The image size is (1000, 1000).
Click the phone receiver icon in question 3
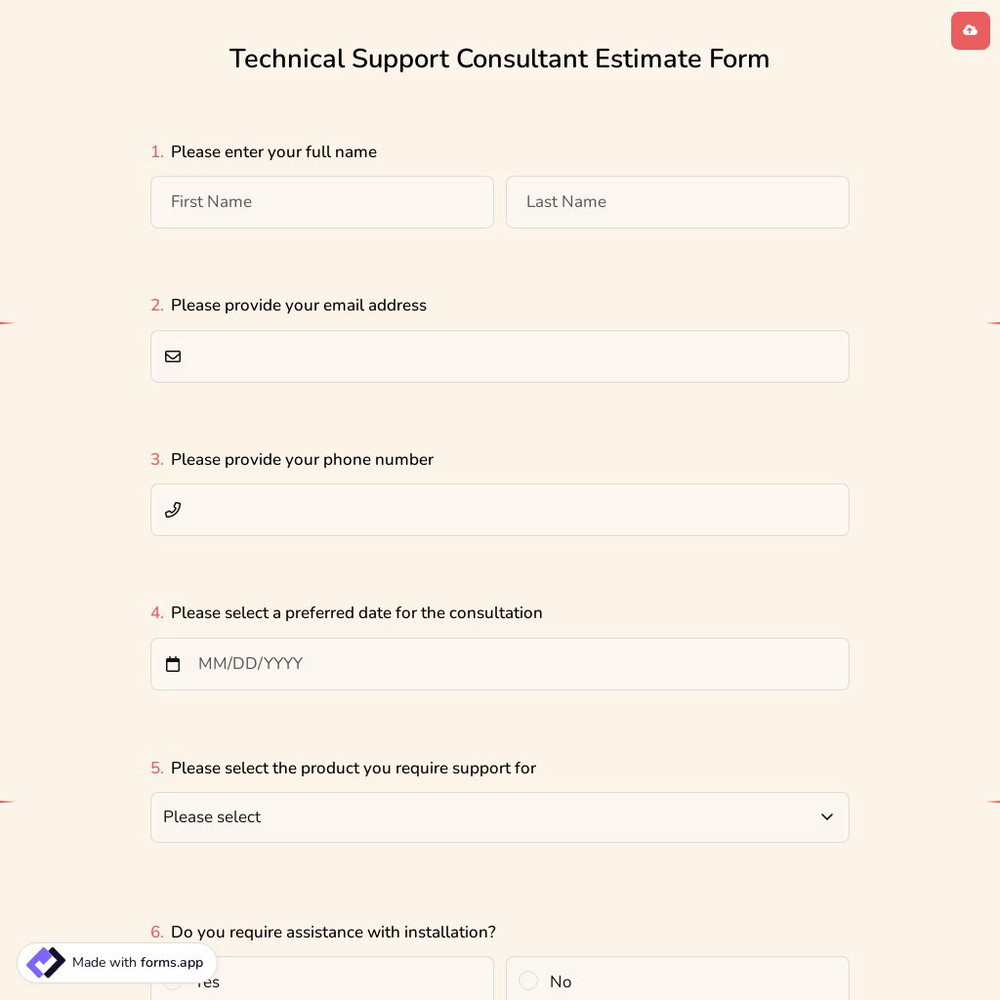point(173,510)
